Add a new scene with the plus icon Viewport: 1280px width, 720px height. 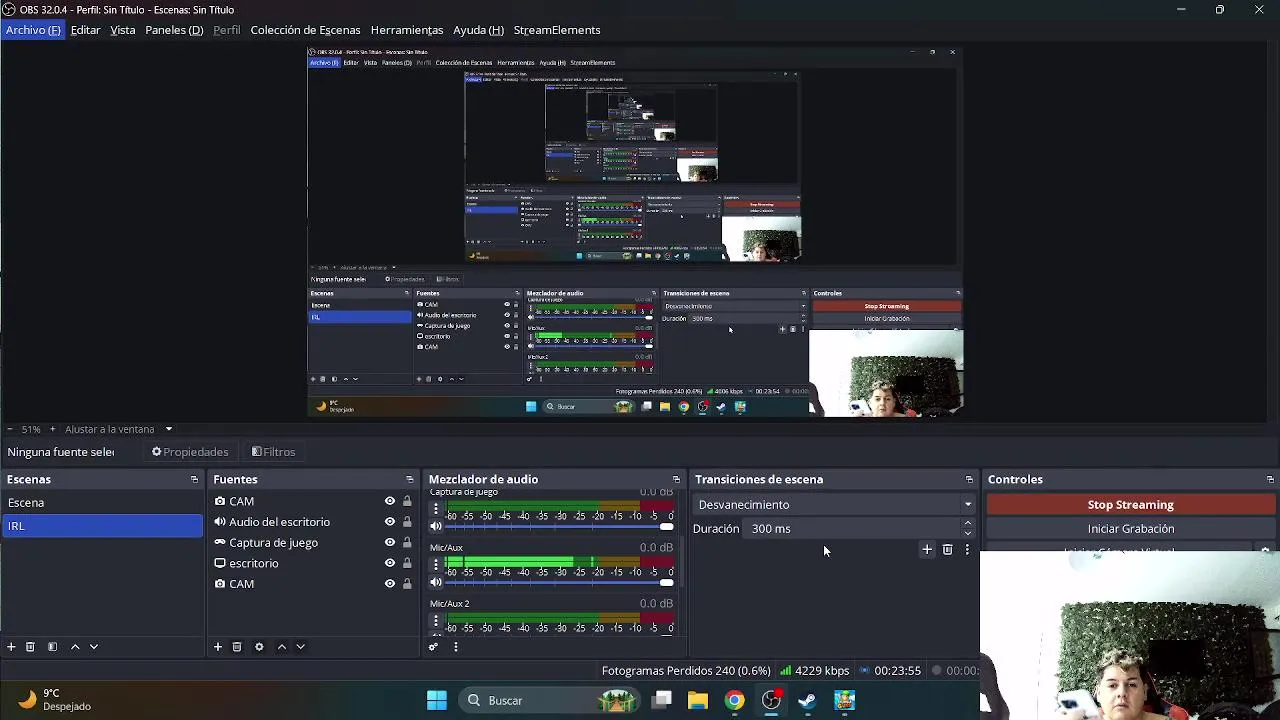(x=11, y=647)
